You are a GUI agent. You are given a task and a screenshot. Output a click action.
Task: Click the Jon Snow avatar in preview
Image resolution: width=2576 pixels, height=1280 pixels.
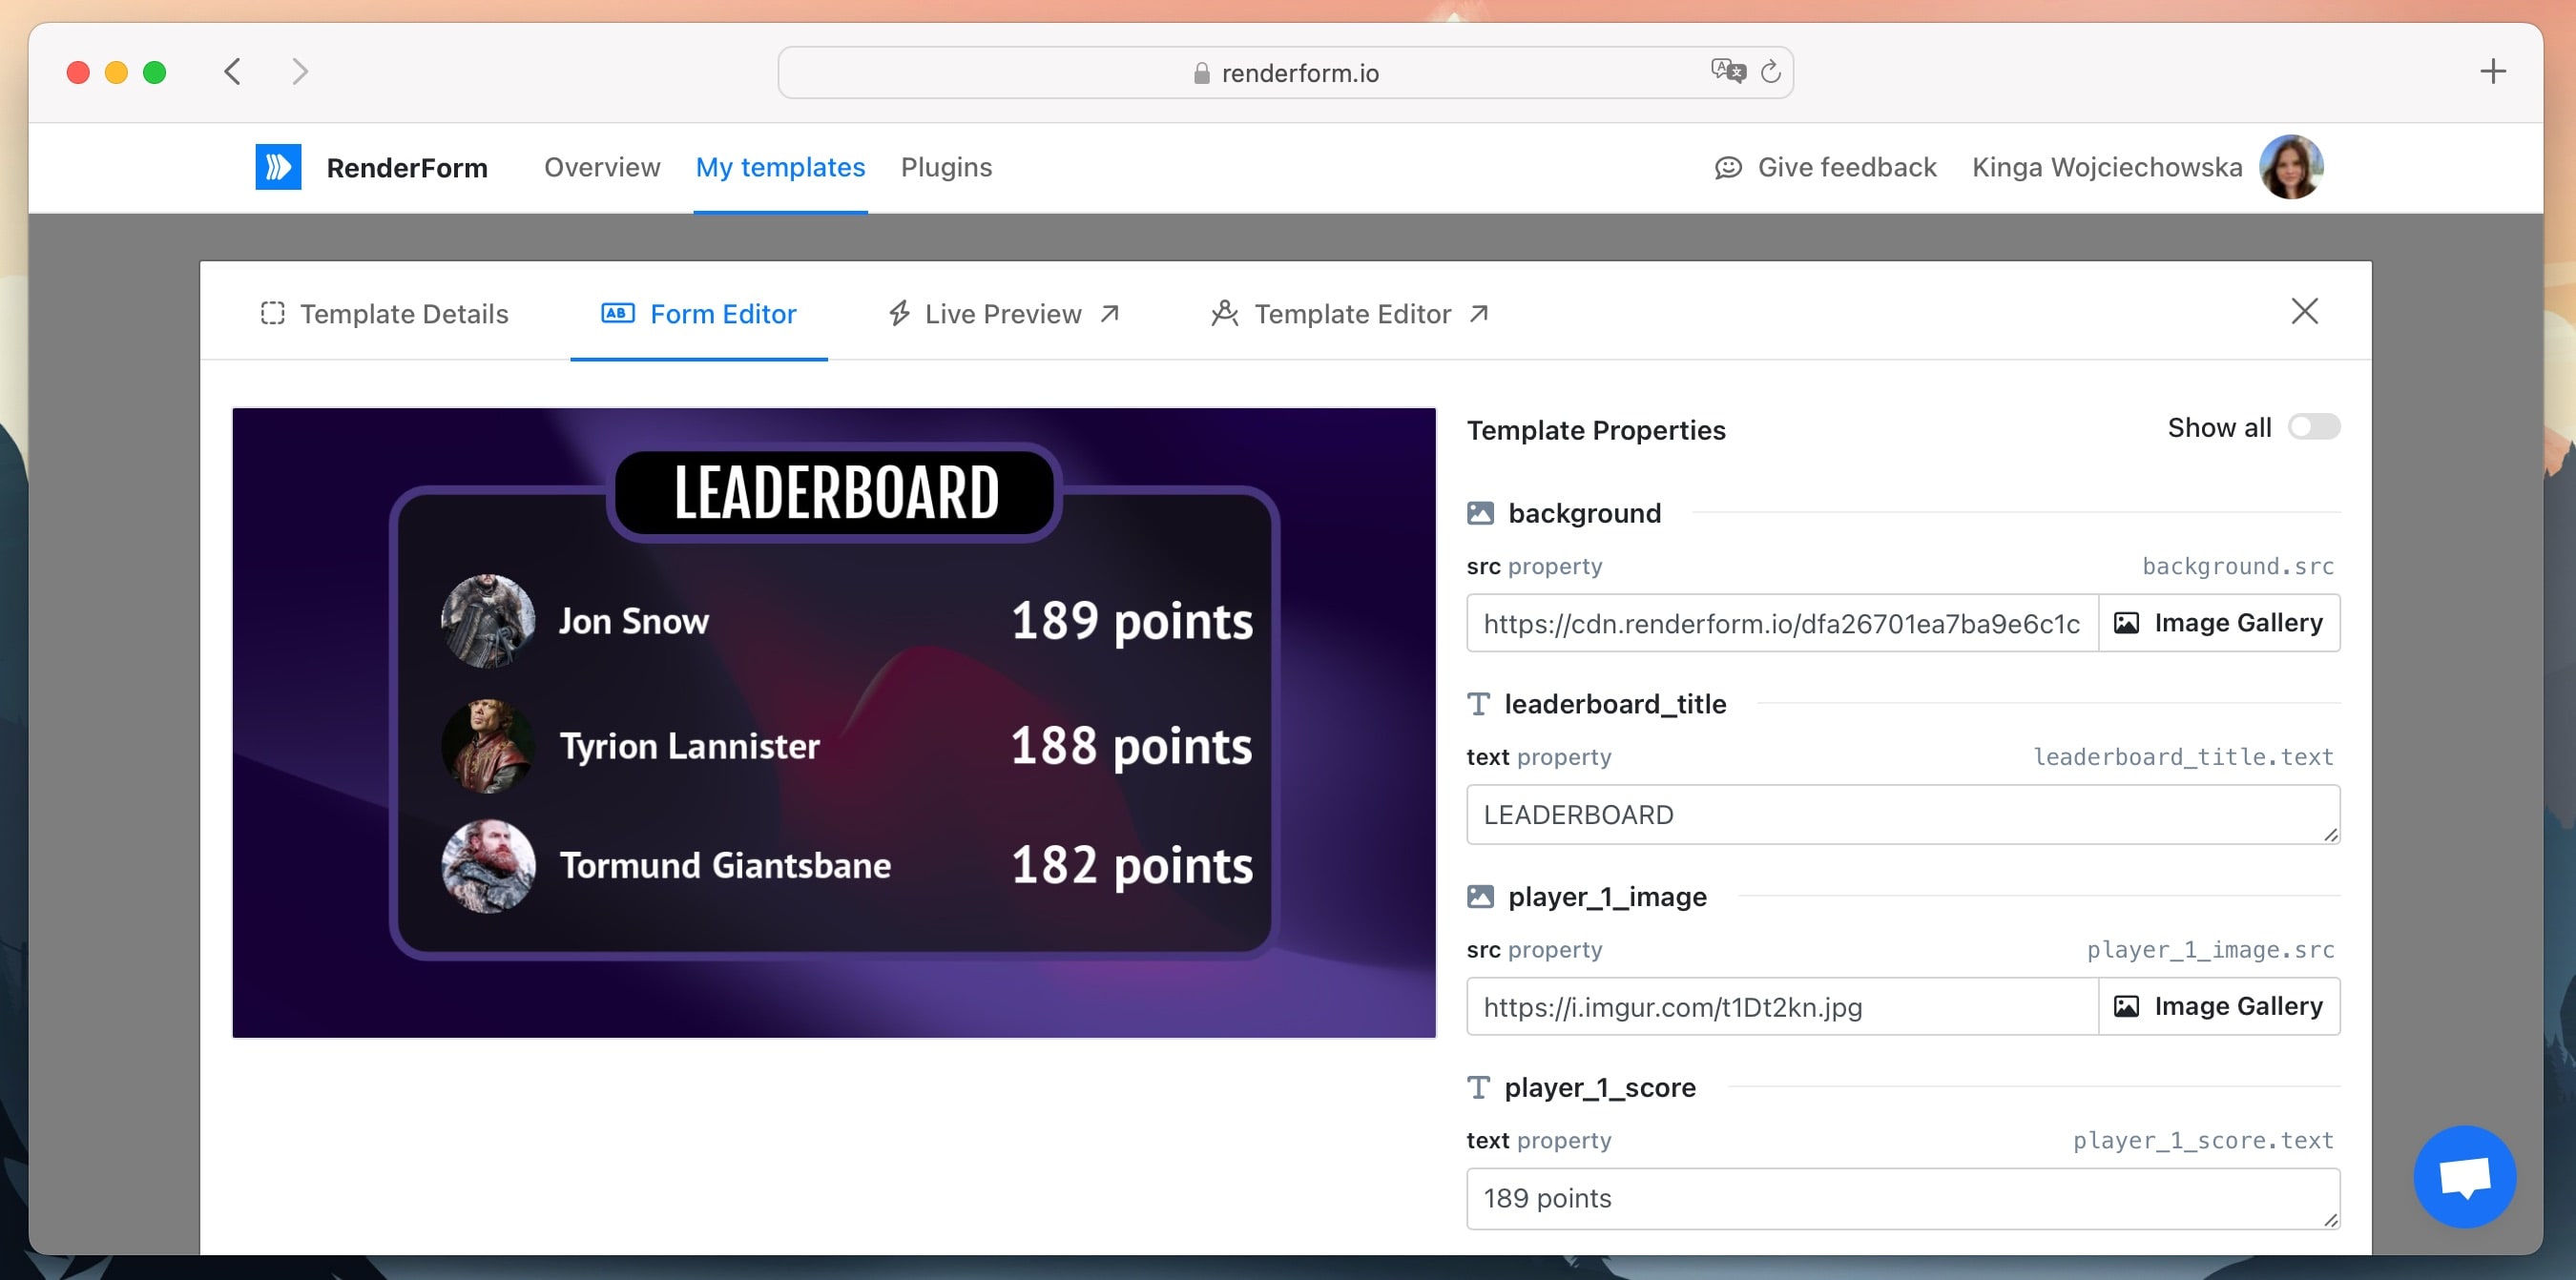[488, 621]
